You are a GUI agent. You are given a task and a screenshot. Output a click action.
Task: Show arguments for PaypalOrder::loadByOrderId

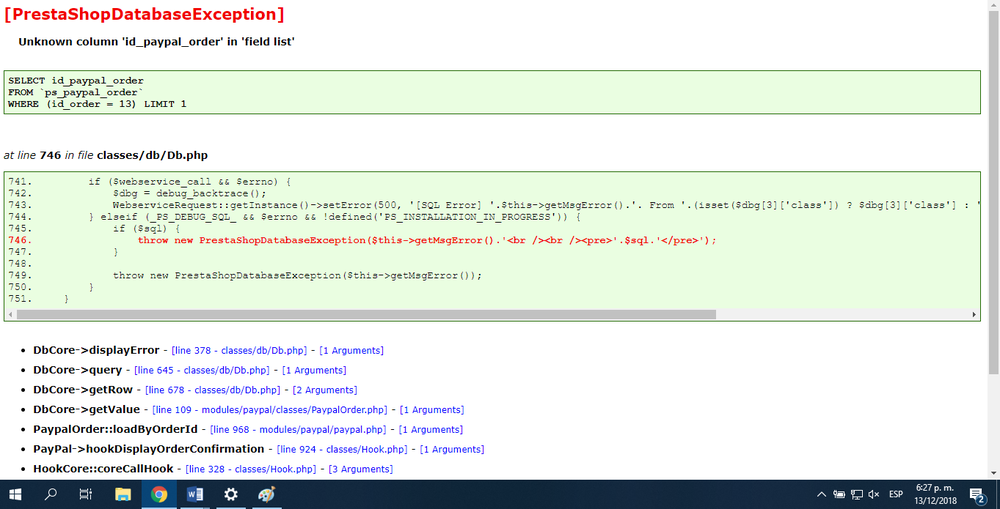[x=430, y=429]
